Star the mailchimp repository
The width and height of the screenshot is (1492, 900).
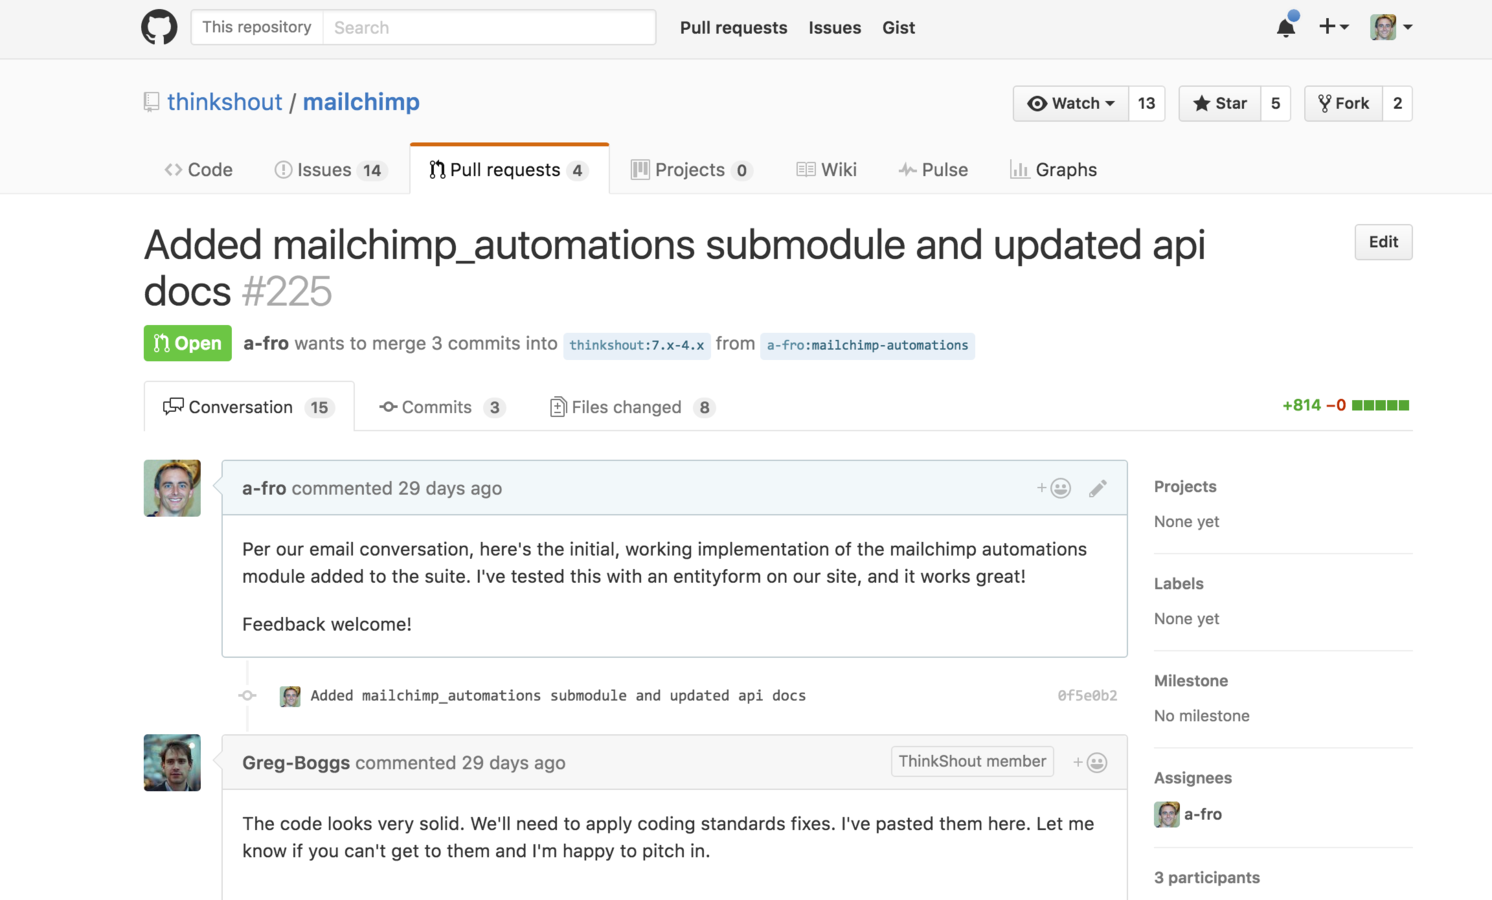coord(1220,103)
